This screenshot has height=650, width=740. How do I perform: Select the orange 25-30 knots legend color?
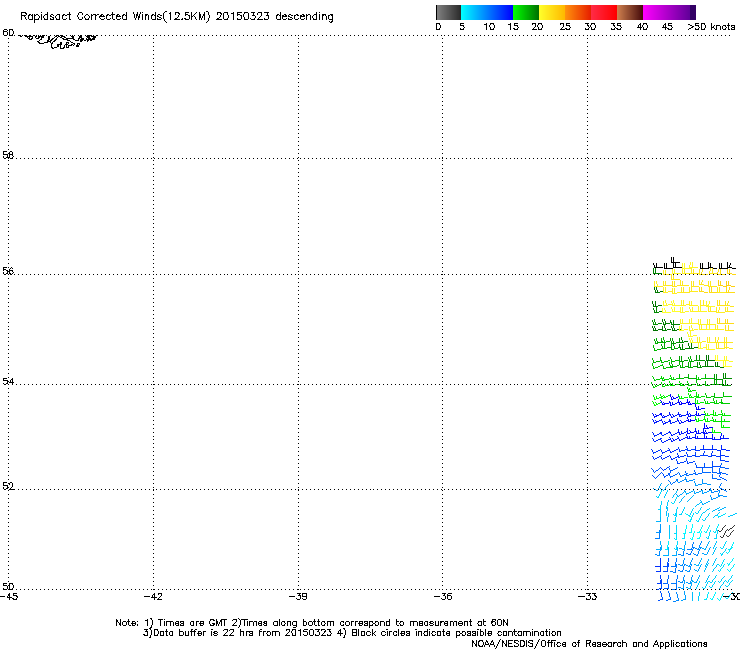click(578, 12)
